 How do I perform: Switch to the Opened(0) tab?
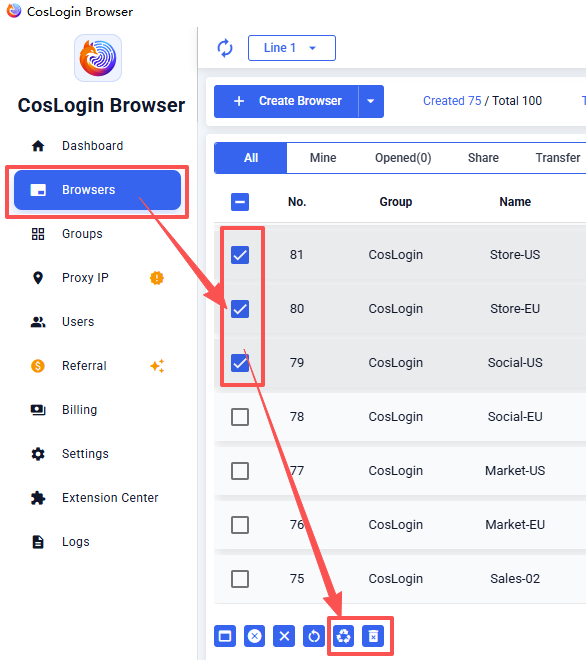[x=403, y=158]
